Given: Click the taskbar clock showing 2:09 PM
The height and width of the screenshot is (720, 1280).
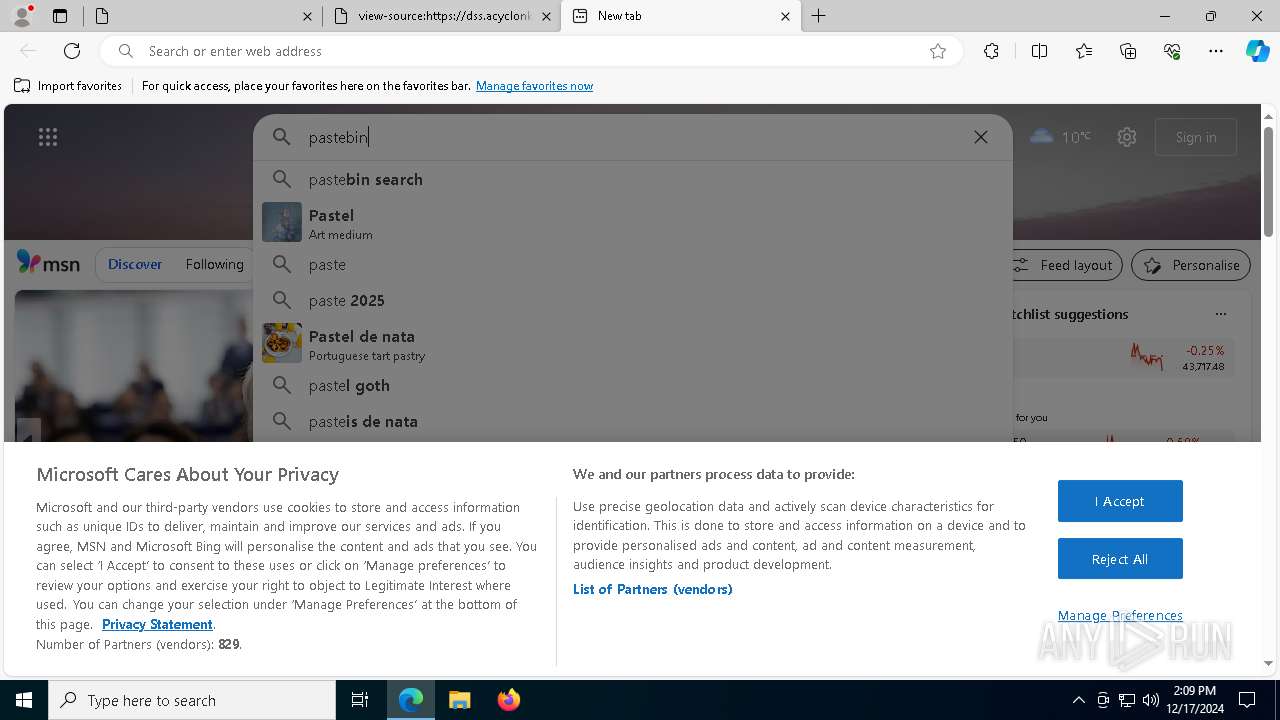Looking at the screenshot, I should coord(1193,700).
